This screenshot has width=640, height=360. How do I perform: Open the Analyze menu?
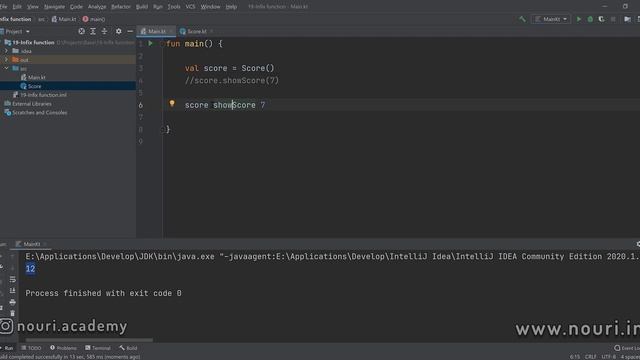coord(97,7)
